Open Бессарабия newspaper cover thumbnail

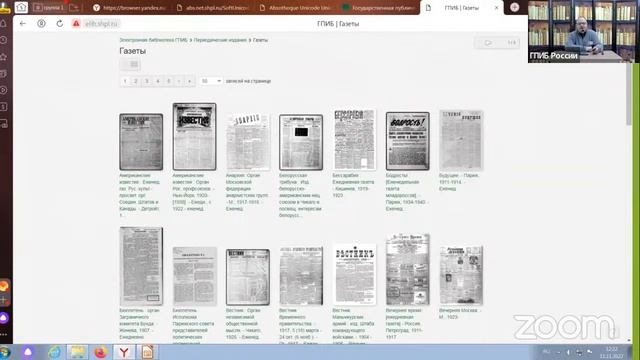pos(354,140)
